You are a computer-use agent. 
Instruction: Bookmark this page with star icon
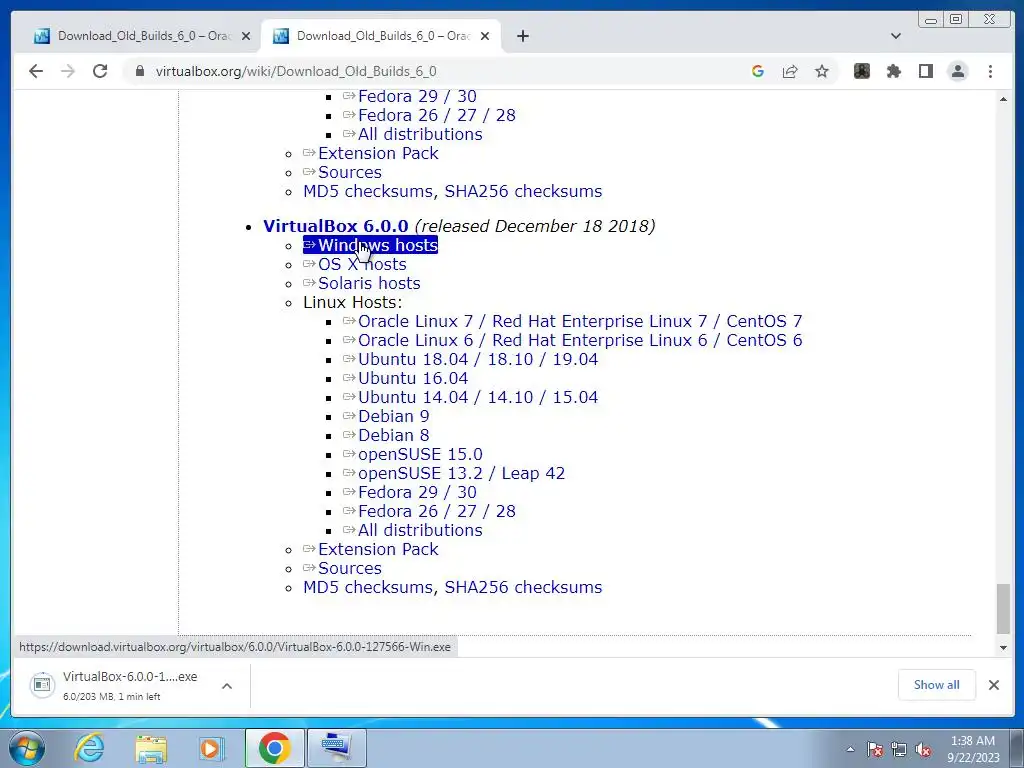point(822,71)
